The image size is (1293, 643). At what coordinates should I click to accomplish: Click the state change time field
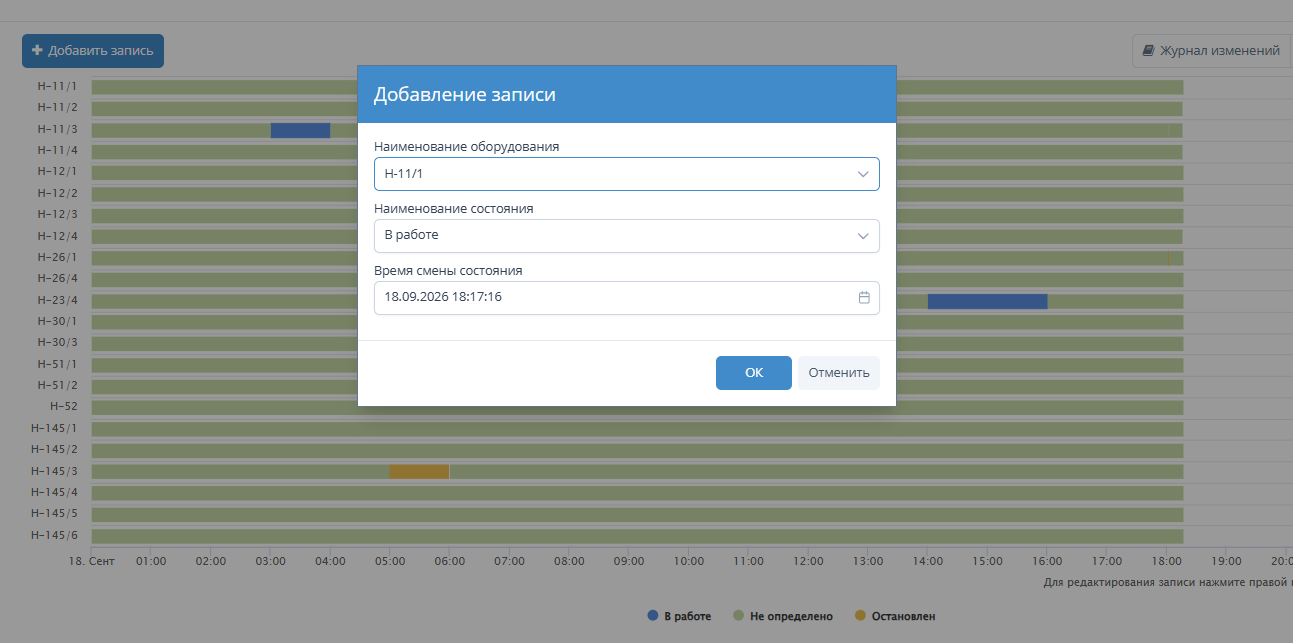627,298
